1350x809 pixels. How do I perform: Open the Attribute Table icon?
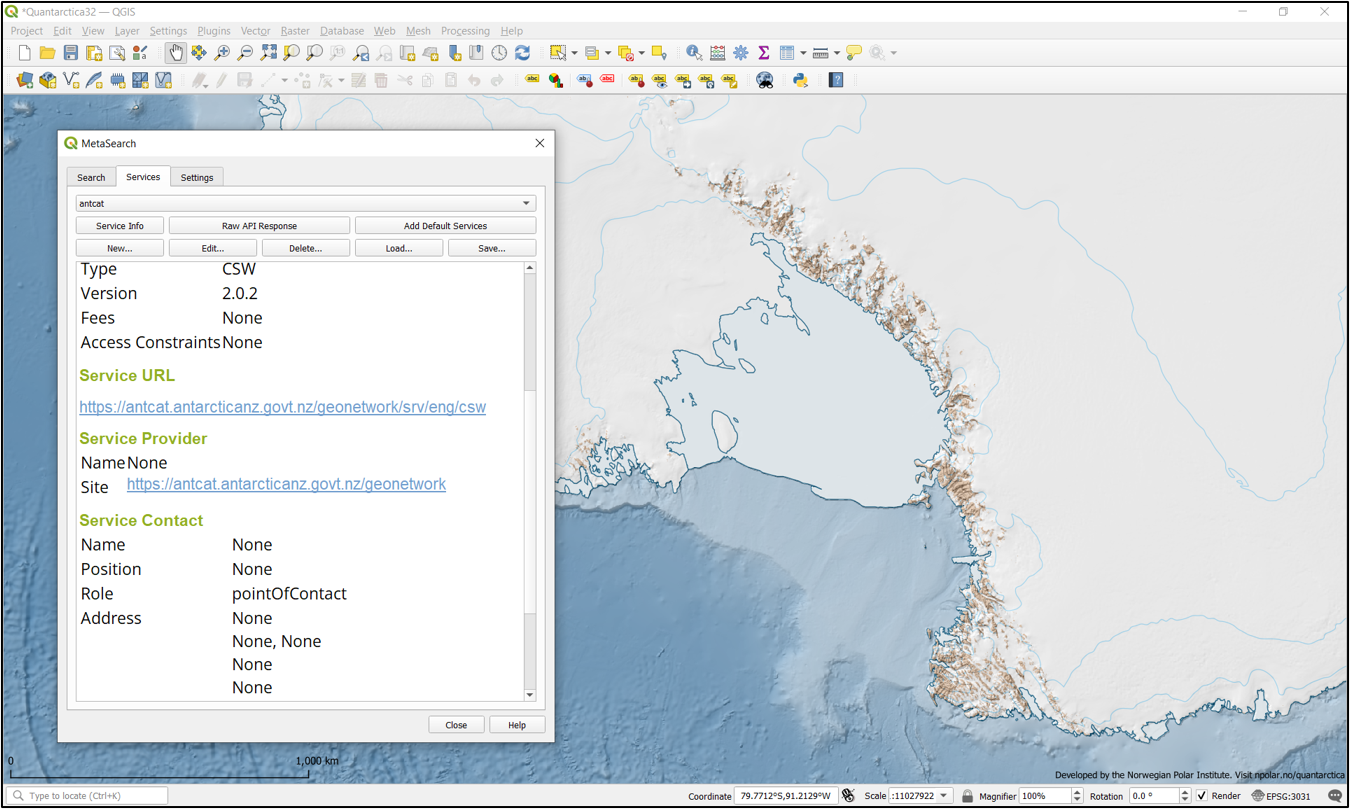[787, 53]
